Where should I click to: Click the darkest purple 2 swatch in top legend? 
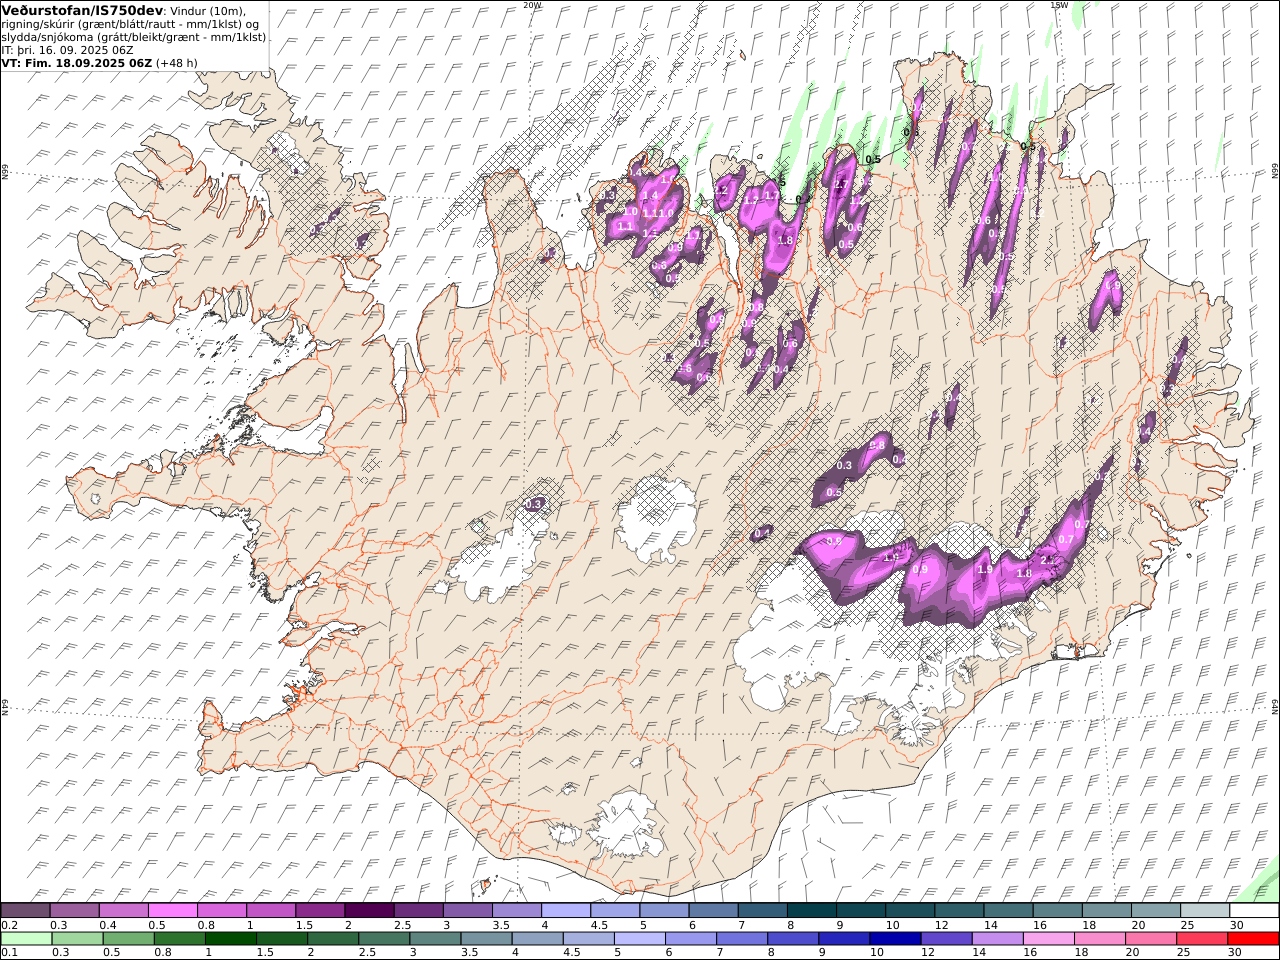(x=368, y=911)
